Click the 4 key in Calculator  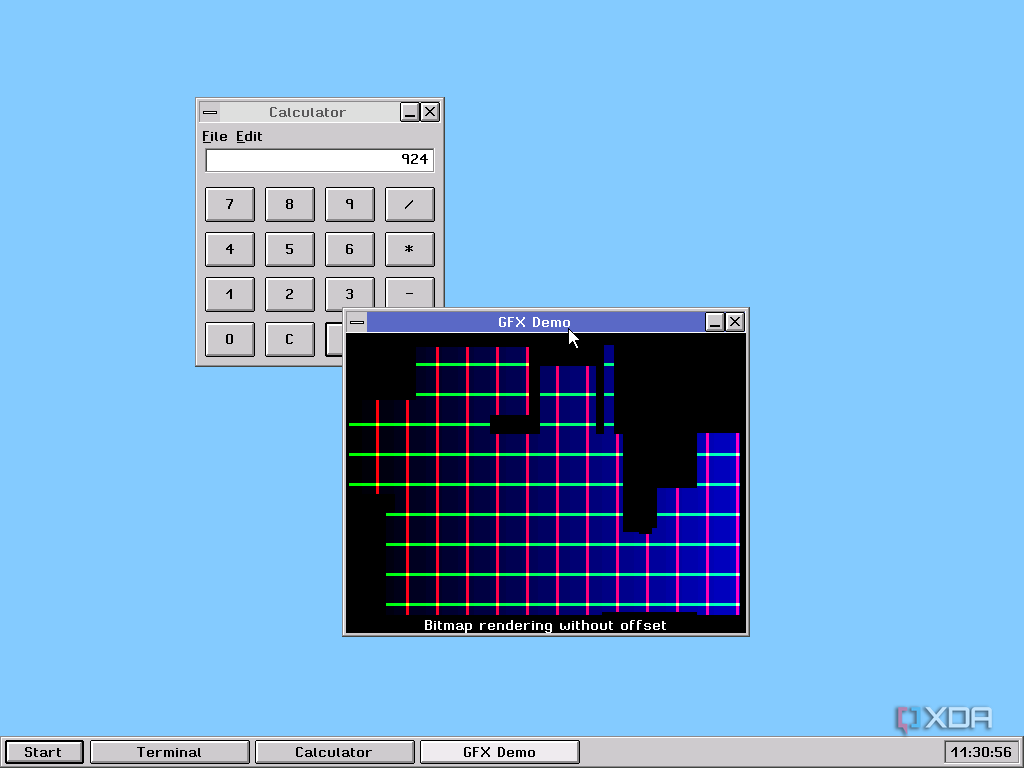(x=230, y=249)
